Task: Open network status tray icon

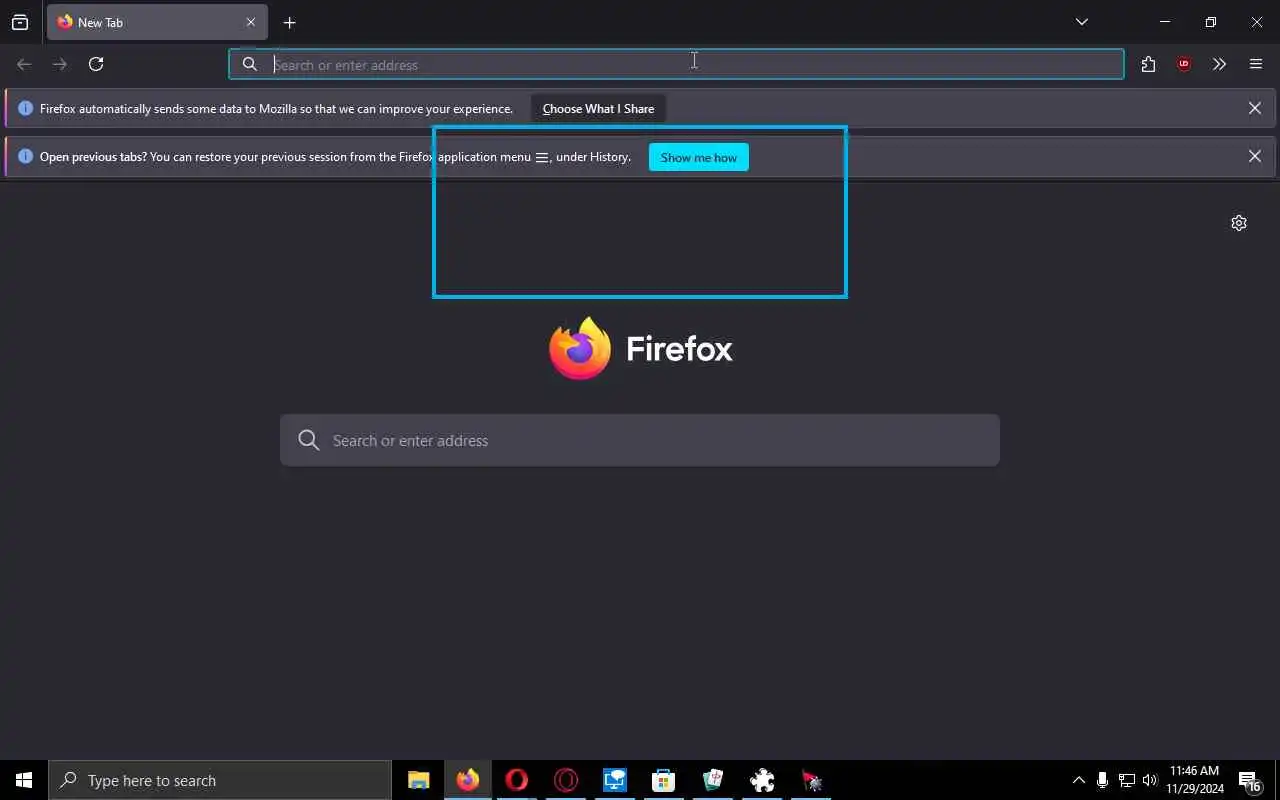Action: [x=1127, y=780]
